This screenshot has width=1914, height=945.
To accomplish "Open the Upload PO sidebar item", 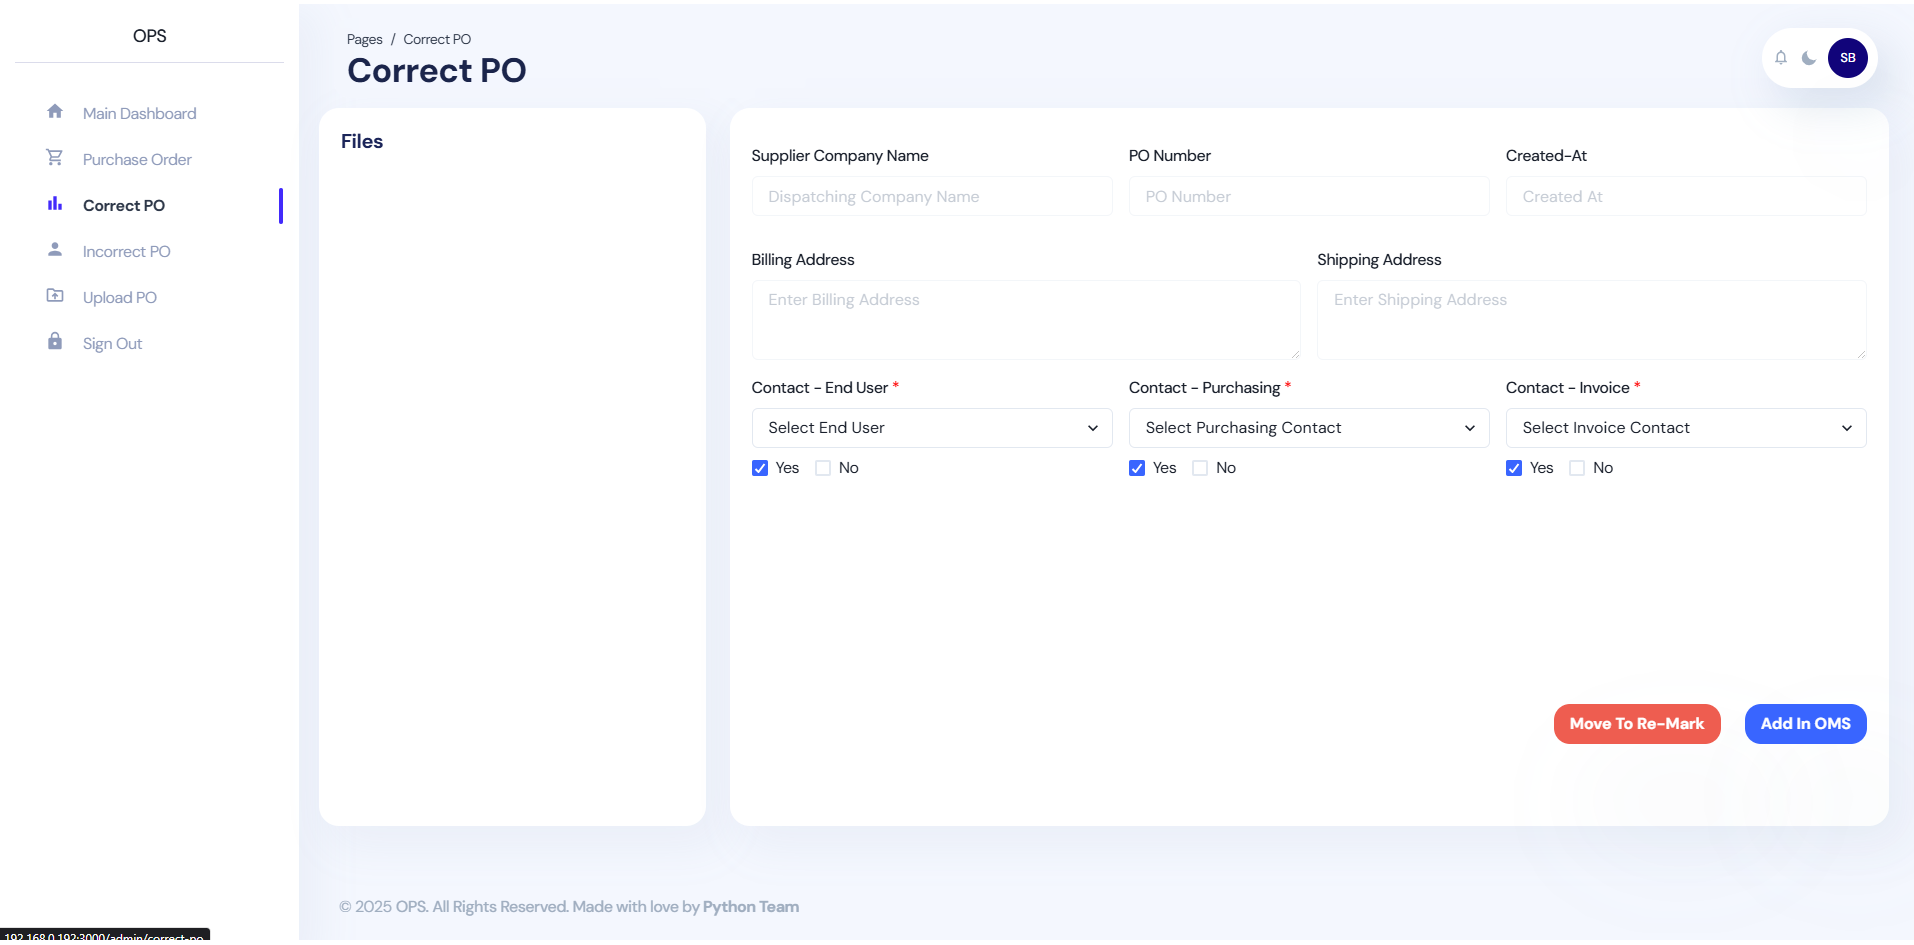I will [x=120, y=298].
